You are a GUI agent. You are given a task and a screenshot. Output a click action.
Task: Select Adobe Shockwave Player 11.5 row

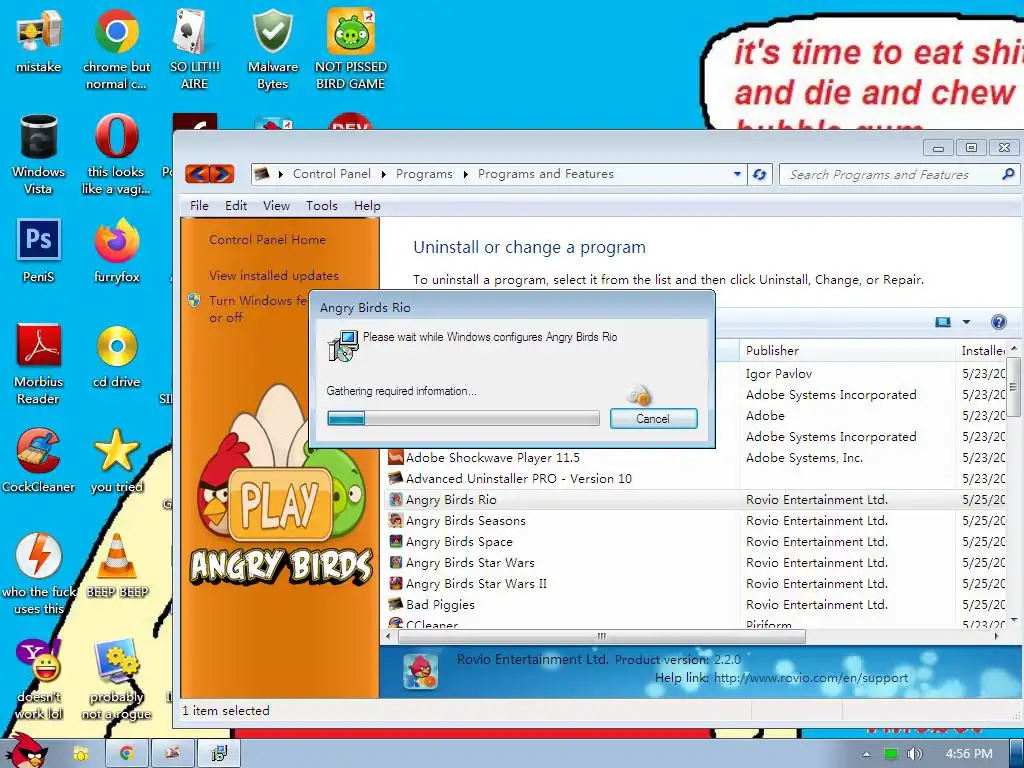pyautogui.click(x=695, y=458)
